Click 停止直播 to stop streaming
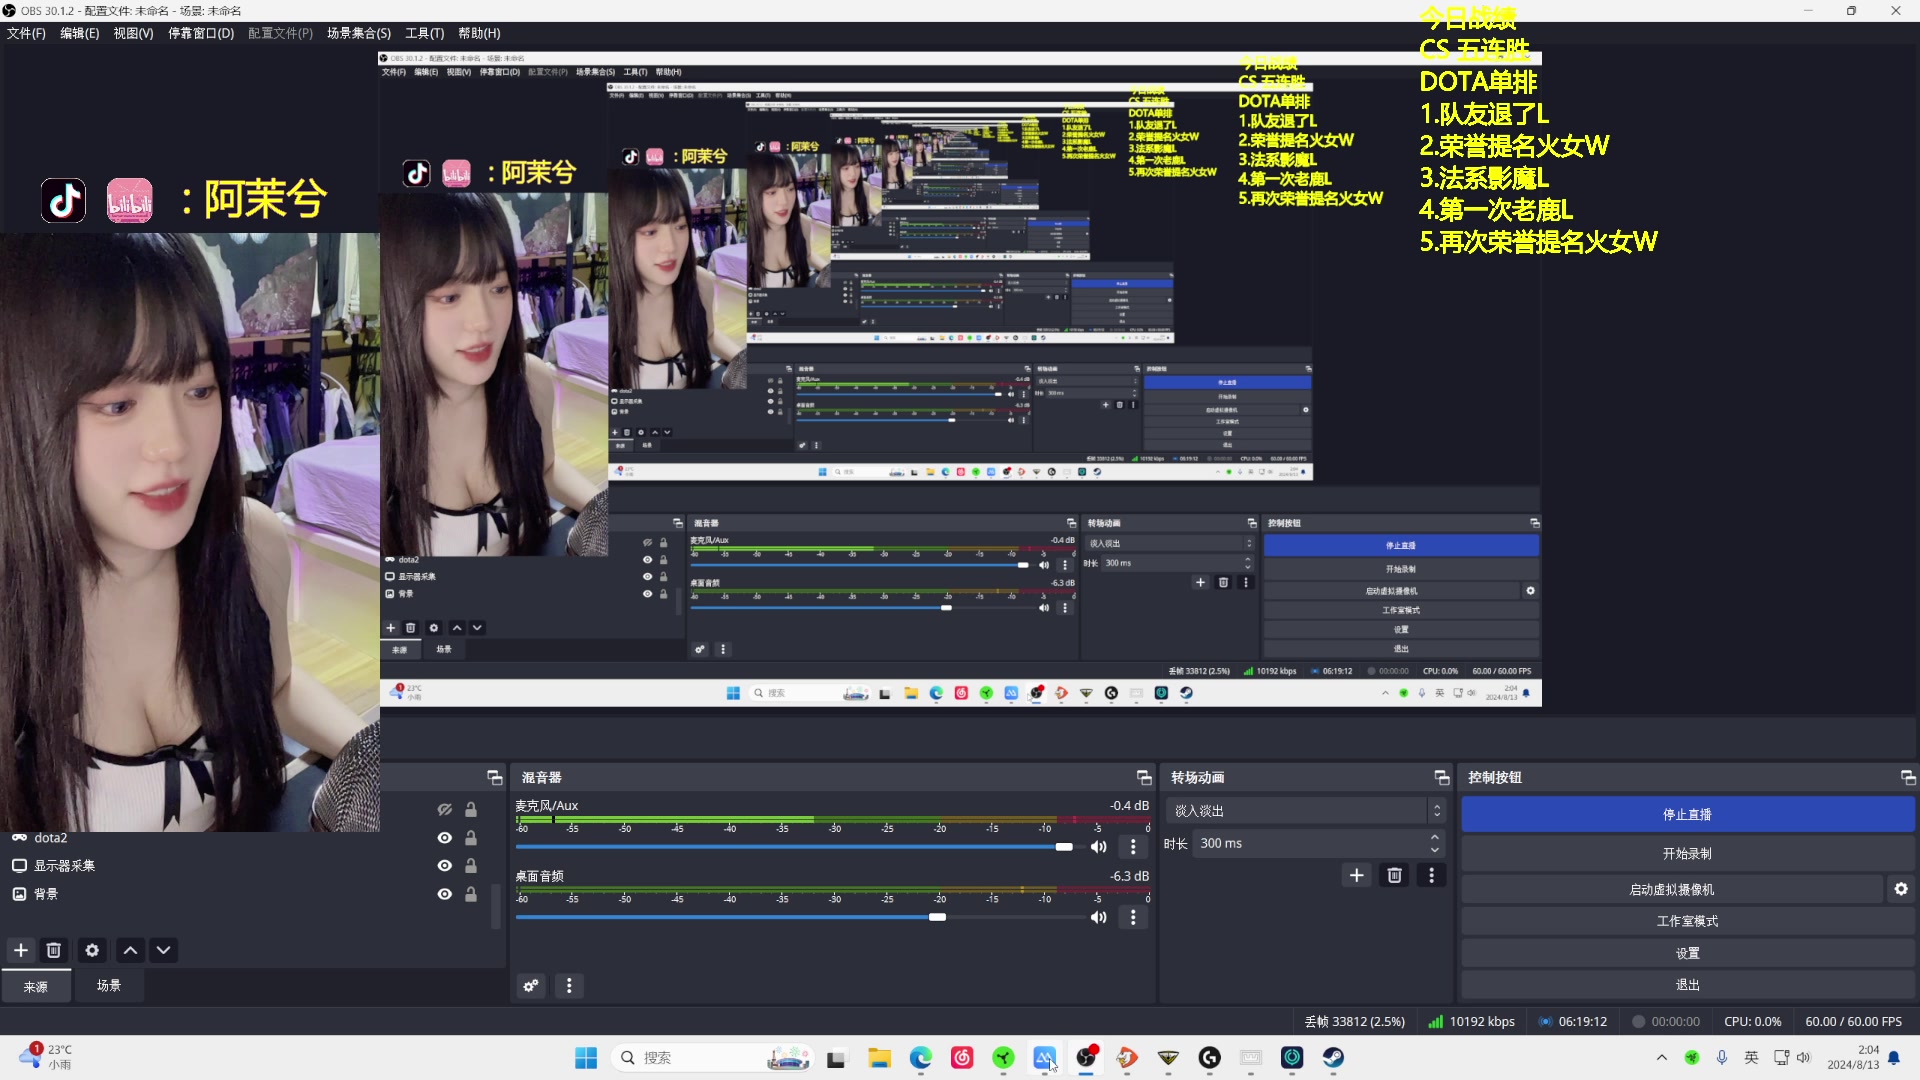Image resolution: width=1920 pixels, height=1080 pixels. [x=1687, y=815]
